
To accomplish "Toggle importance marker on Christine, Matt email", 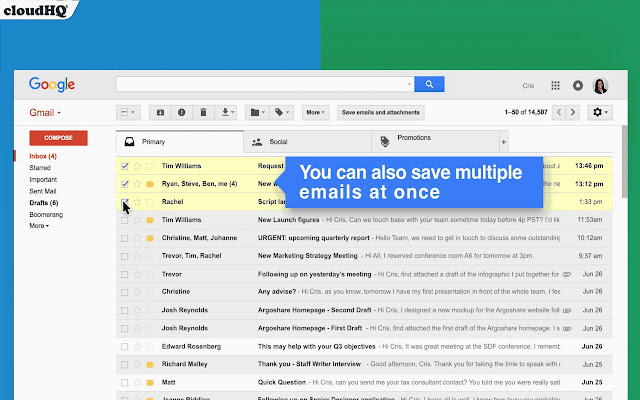I will coord(150,238).
